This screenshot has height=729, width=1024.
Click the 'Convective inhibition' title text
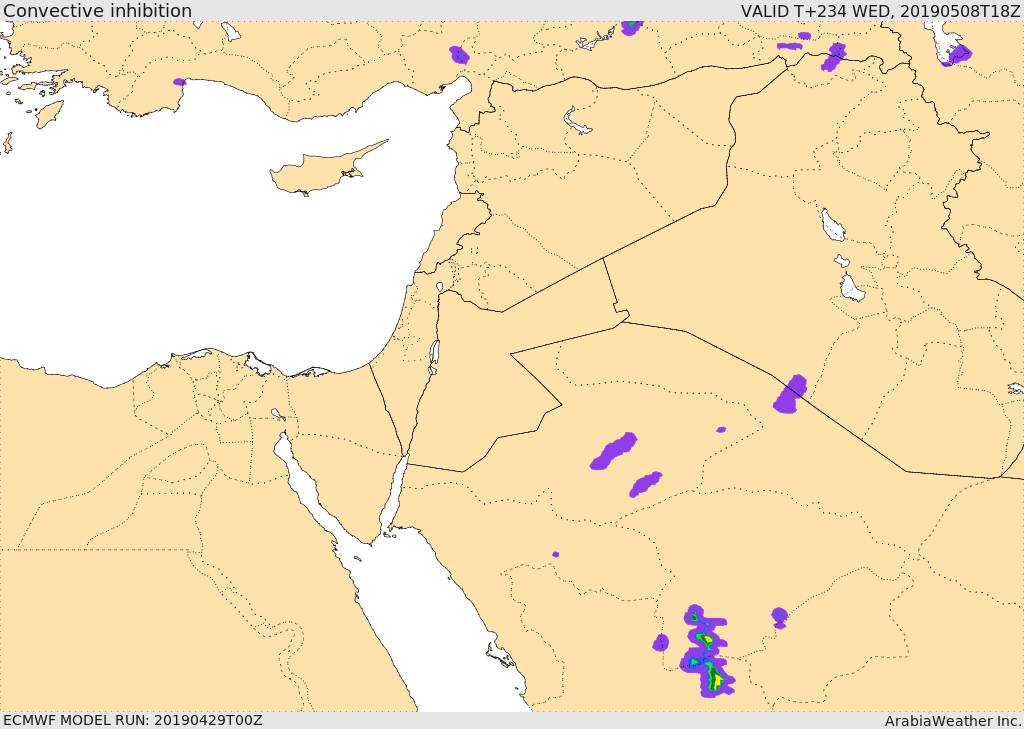(x=98, y=10)
